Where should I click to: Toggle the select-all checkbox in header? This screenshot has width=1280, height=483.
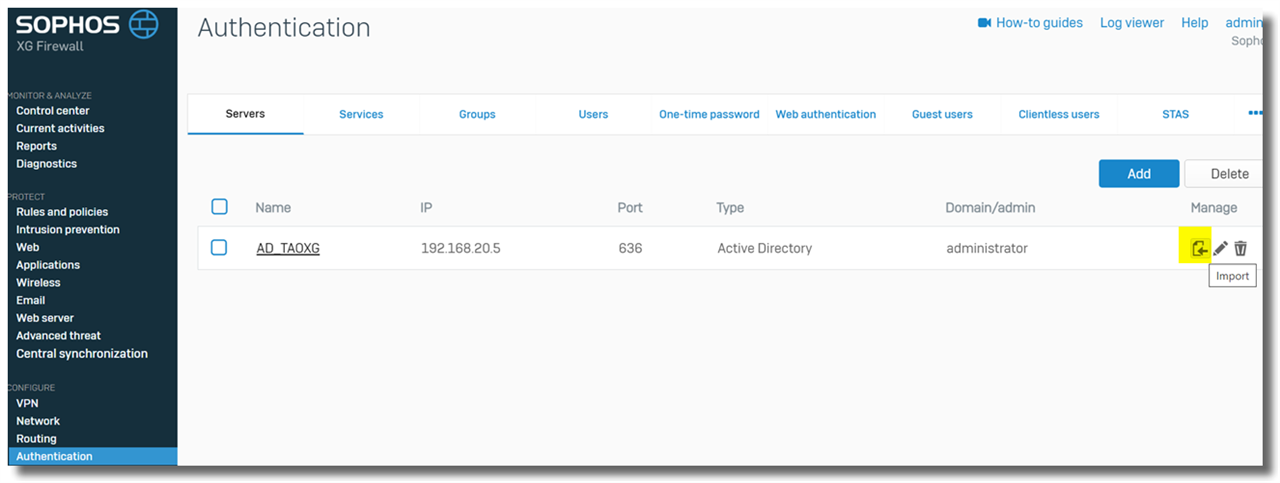219,207
